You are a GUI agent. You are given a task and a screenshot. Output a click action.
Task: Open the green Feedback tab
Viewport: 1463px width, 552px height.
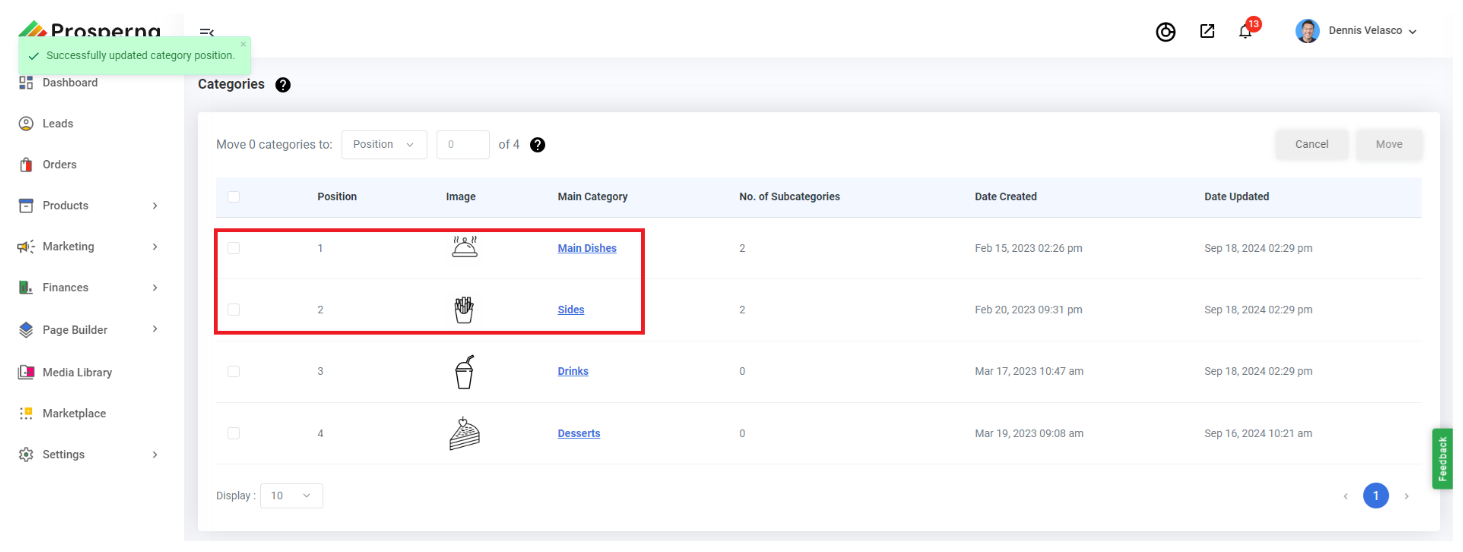click(x=1442, y=459)
